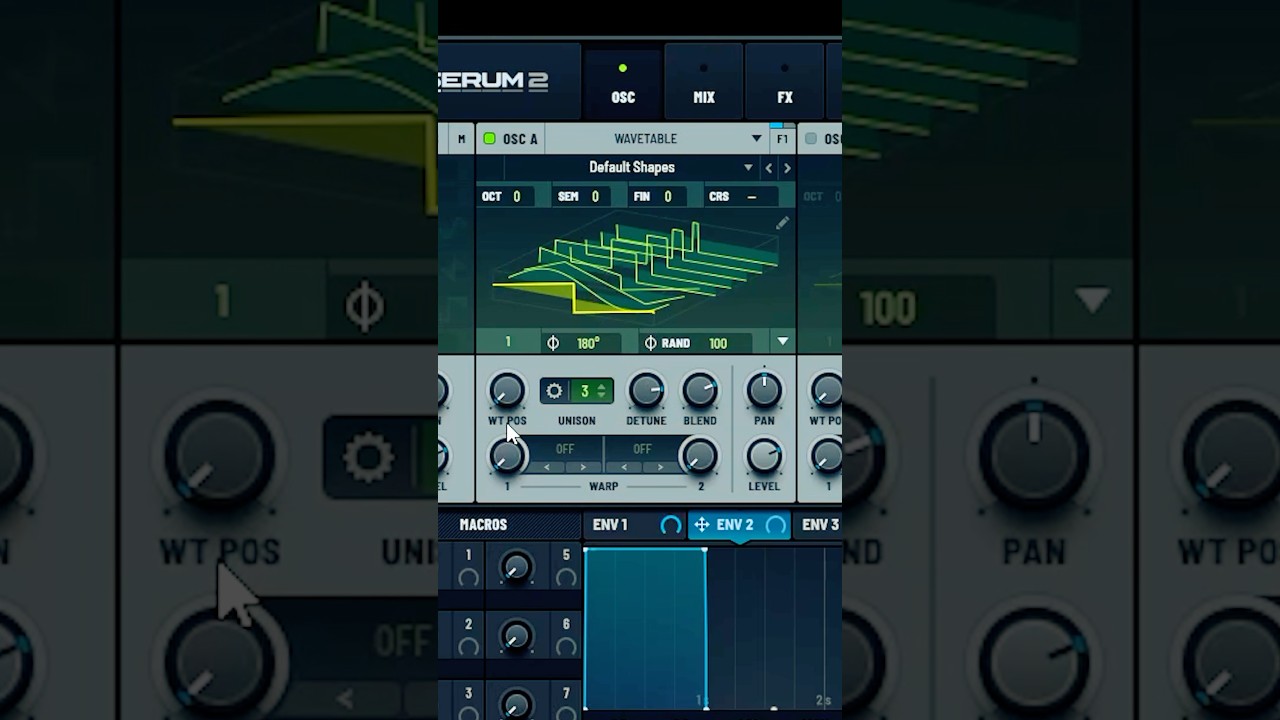This screenshot has width=1280, height=720.
Task: Load previous wavetable with left chevron
Action: coord(768,168)
